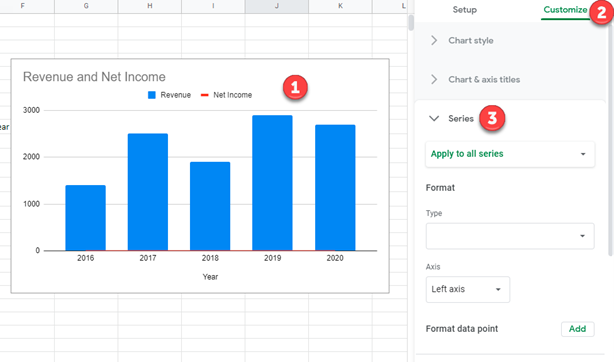
Task: Click the 1000 vertical axis label
Action: click(31, 204)
